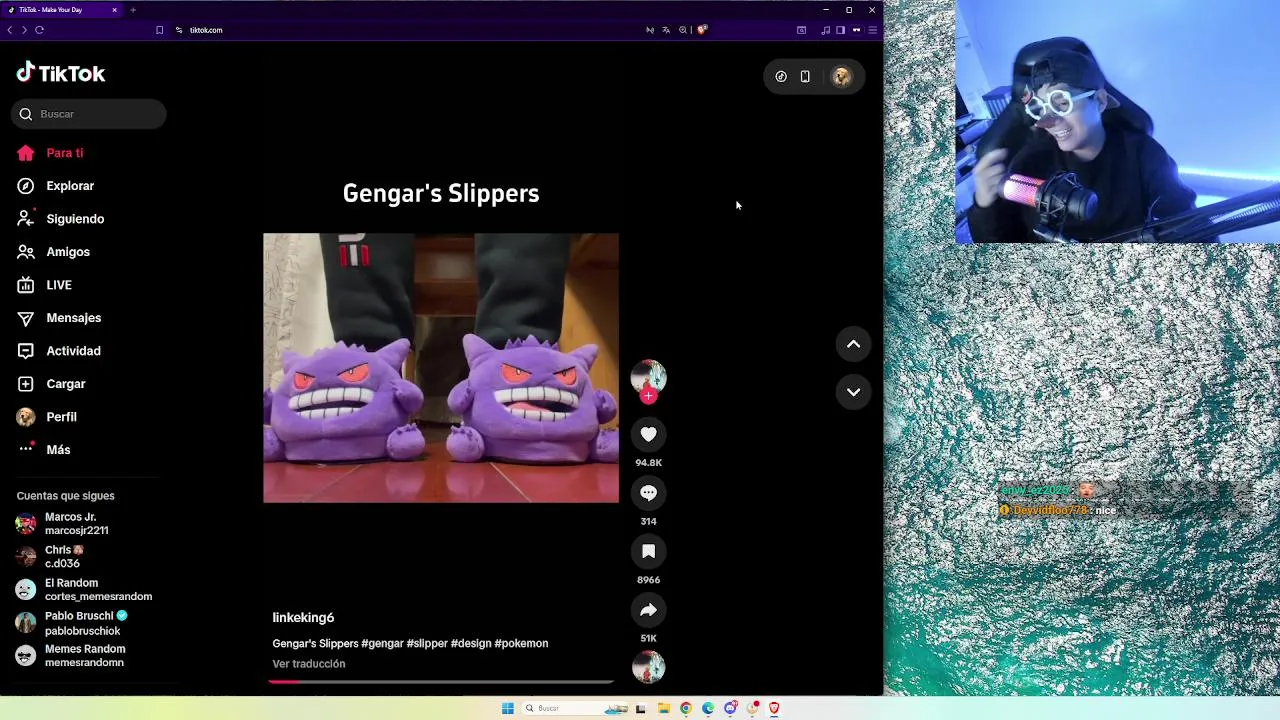Screen dimensions: 1280x720
Task: Click the Buscar search field in TikTok
Action: (x=89, y=114)
